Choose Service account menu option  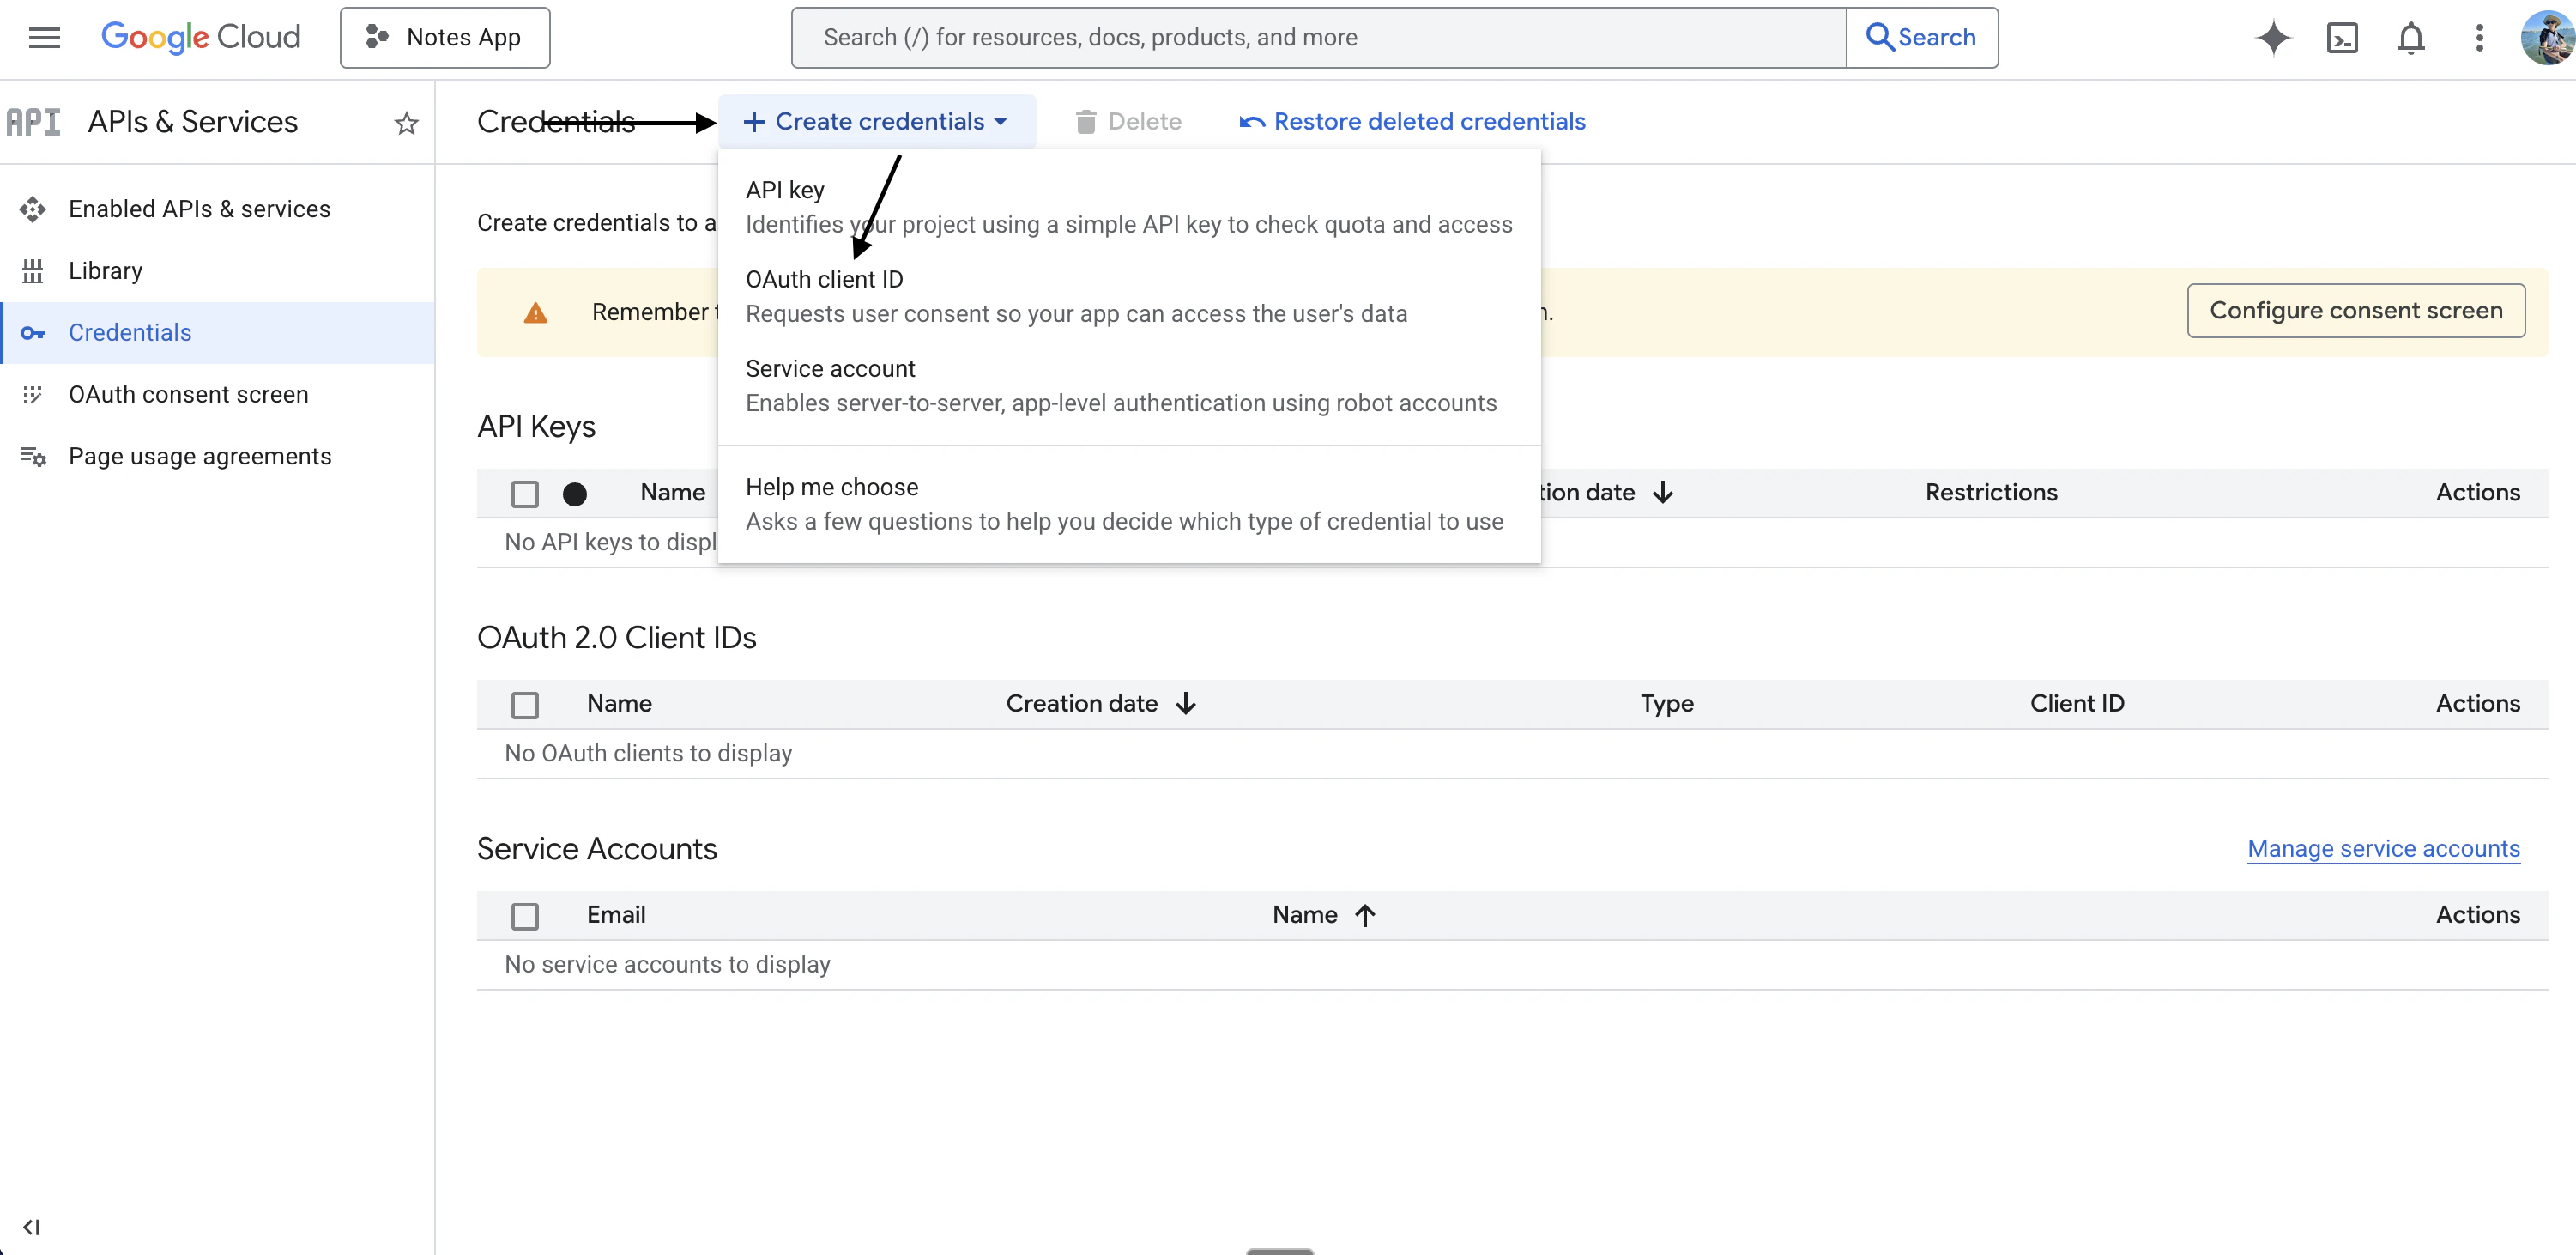click(x=1129, y=386)
